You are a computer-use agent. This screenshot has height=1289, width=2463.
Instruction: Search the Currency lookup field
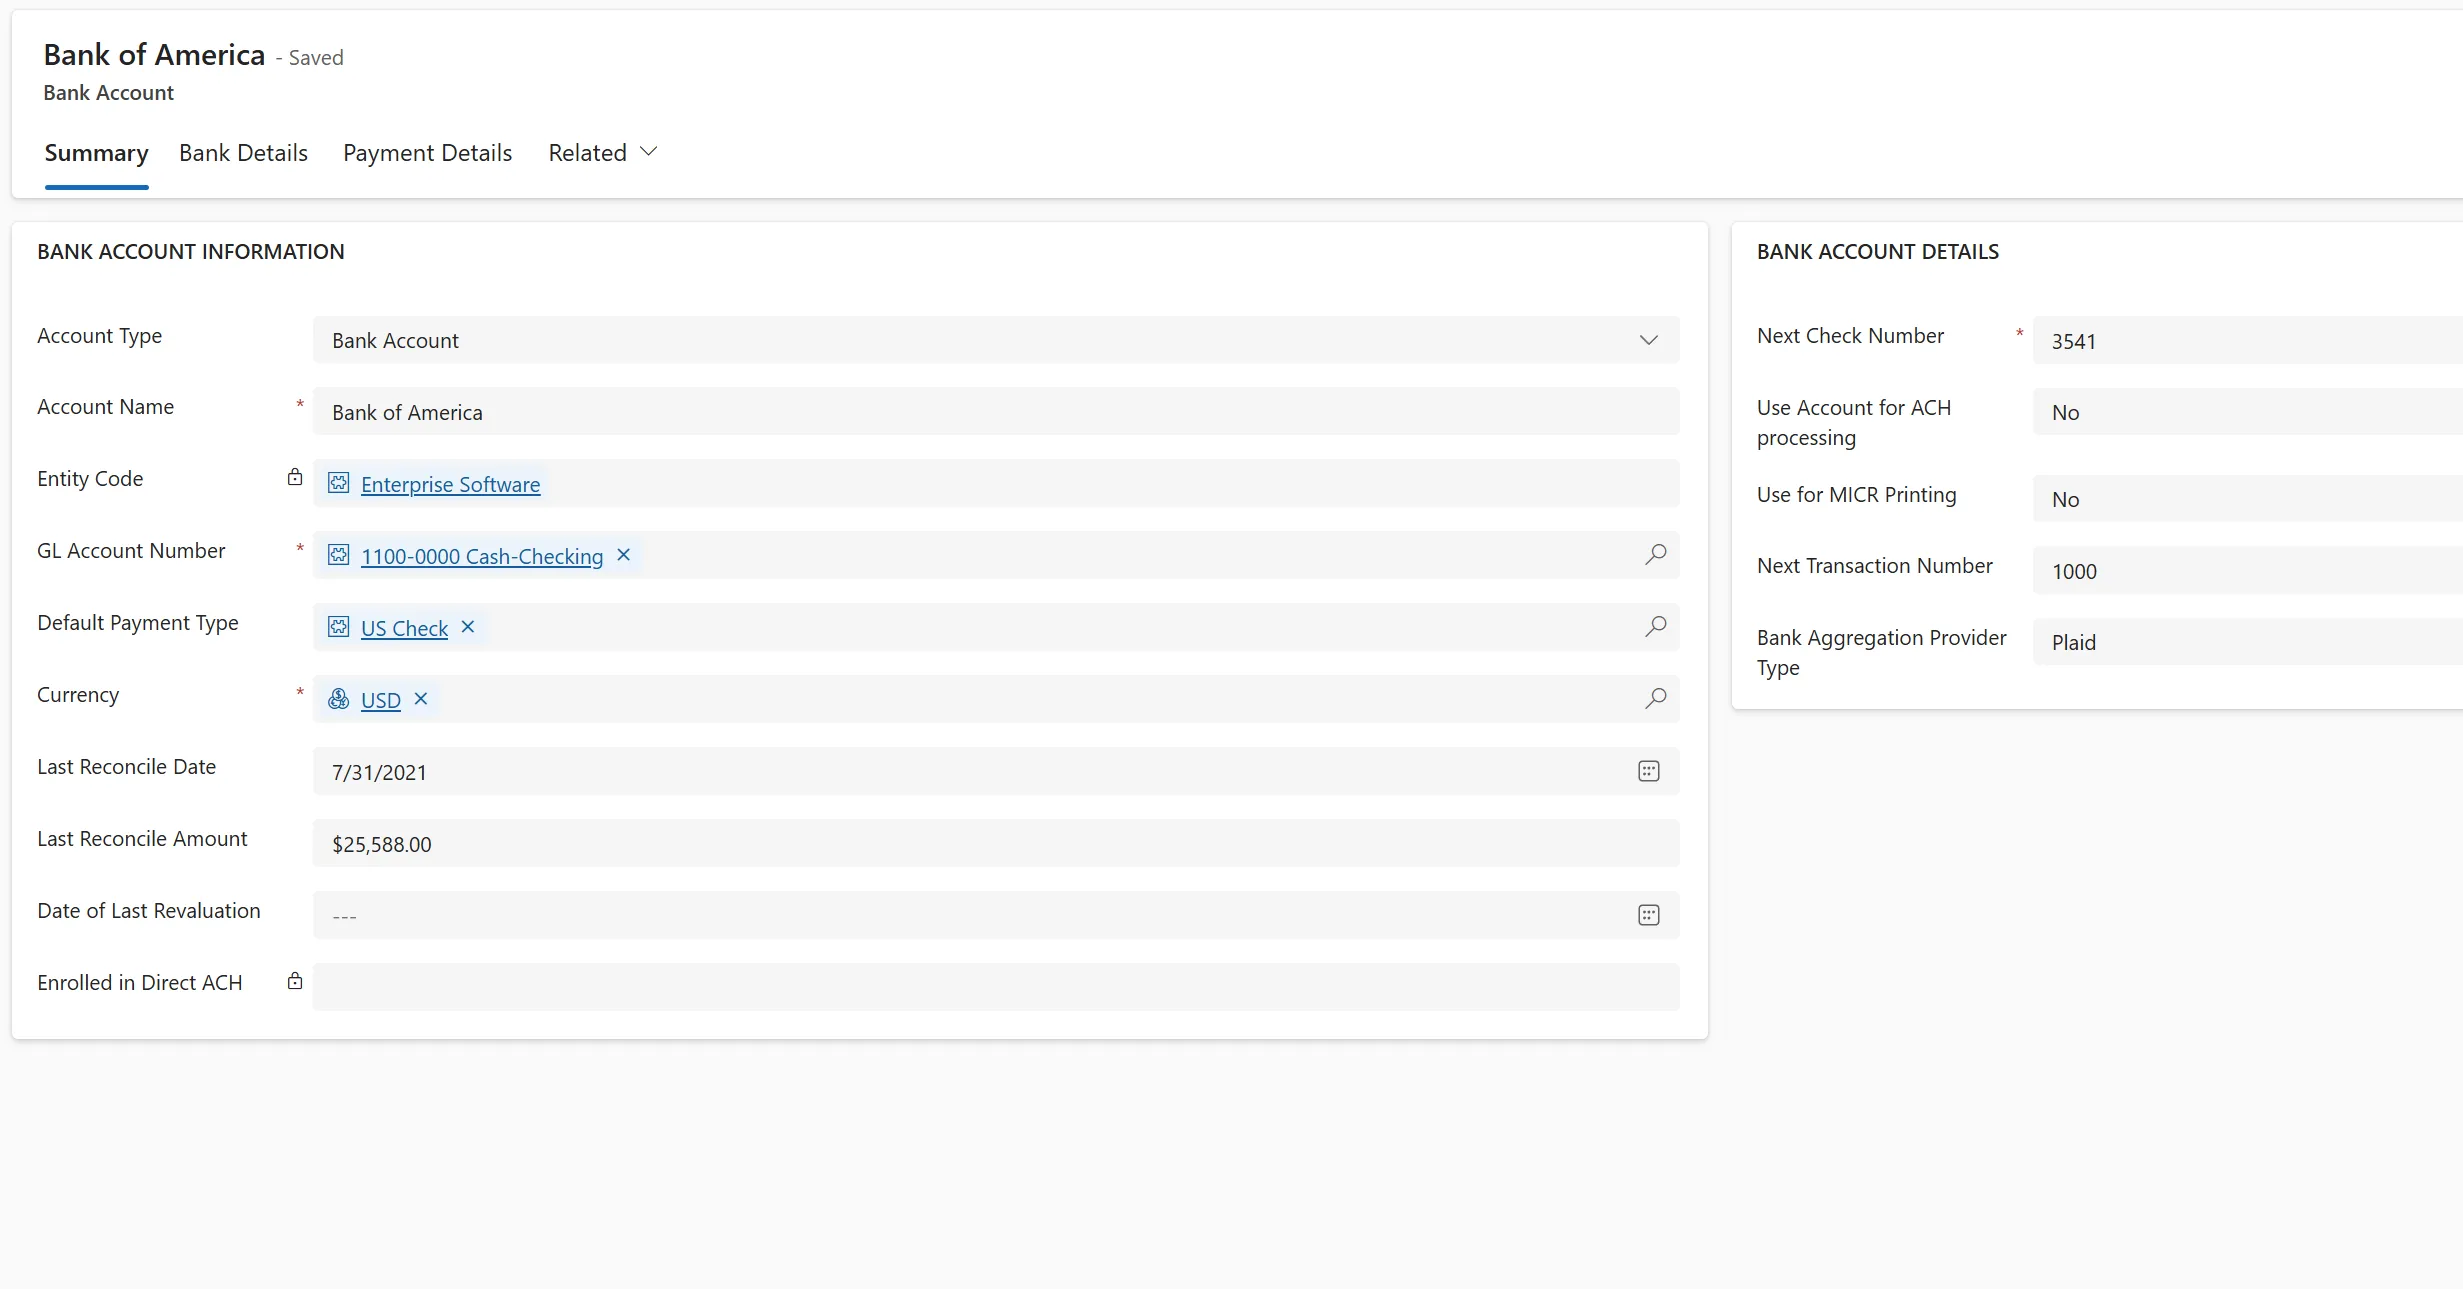click(x=1655, y=699)
